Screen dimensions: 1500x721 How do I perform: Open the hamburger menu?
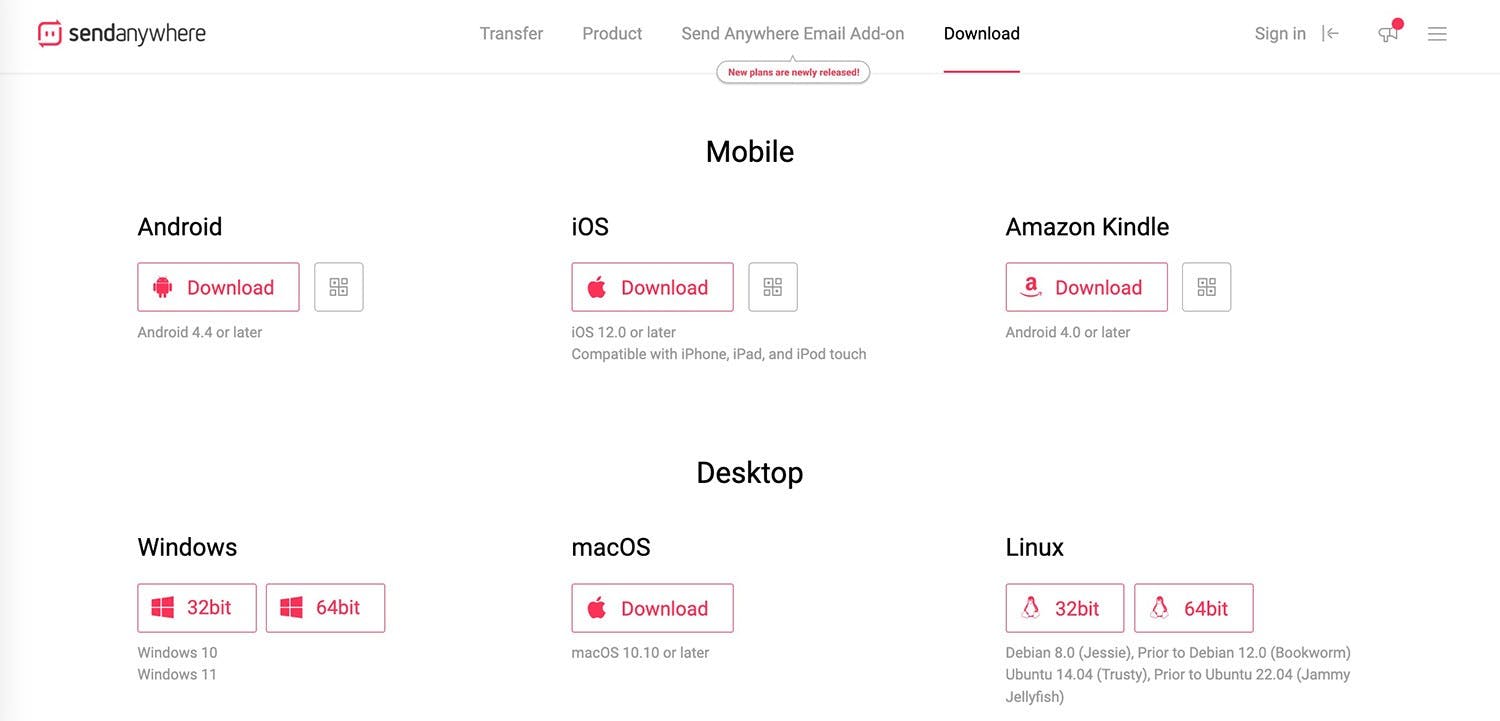[1437, 34]
